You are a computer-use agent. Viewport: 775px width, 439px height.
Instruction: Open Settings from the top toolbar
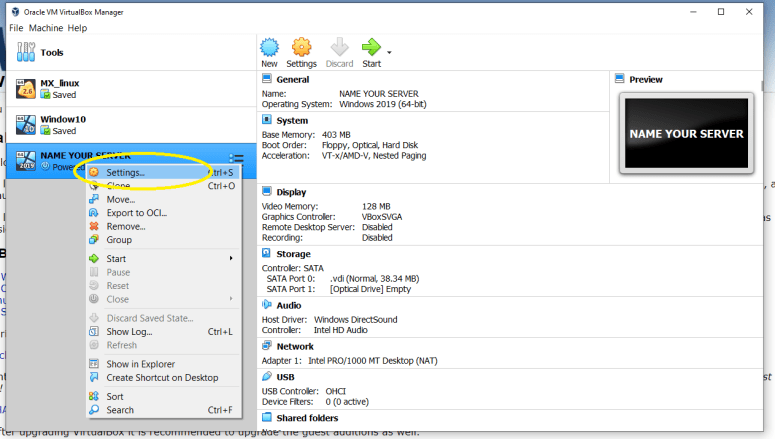(x=301, y=51)
